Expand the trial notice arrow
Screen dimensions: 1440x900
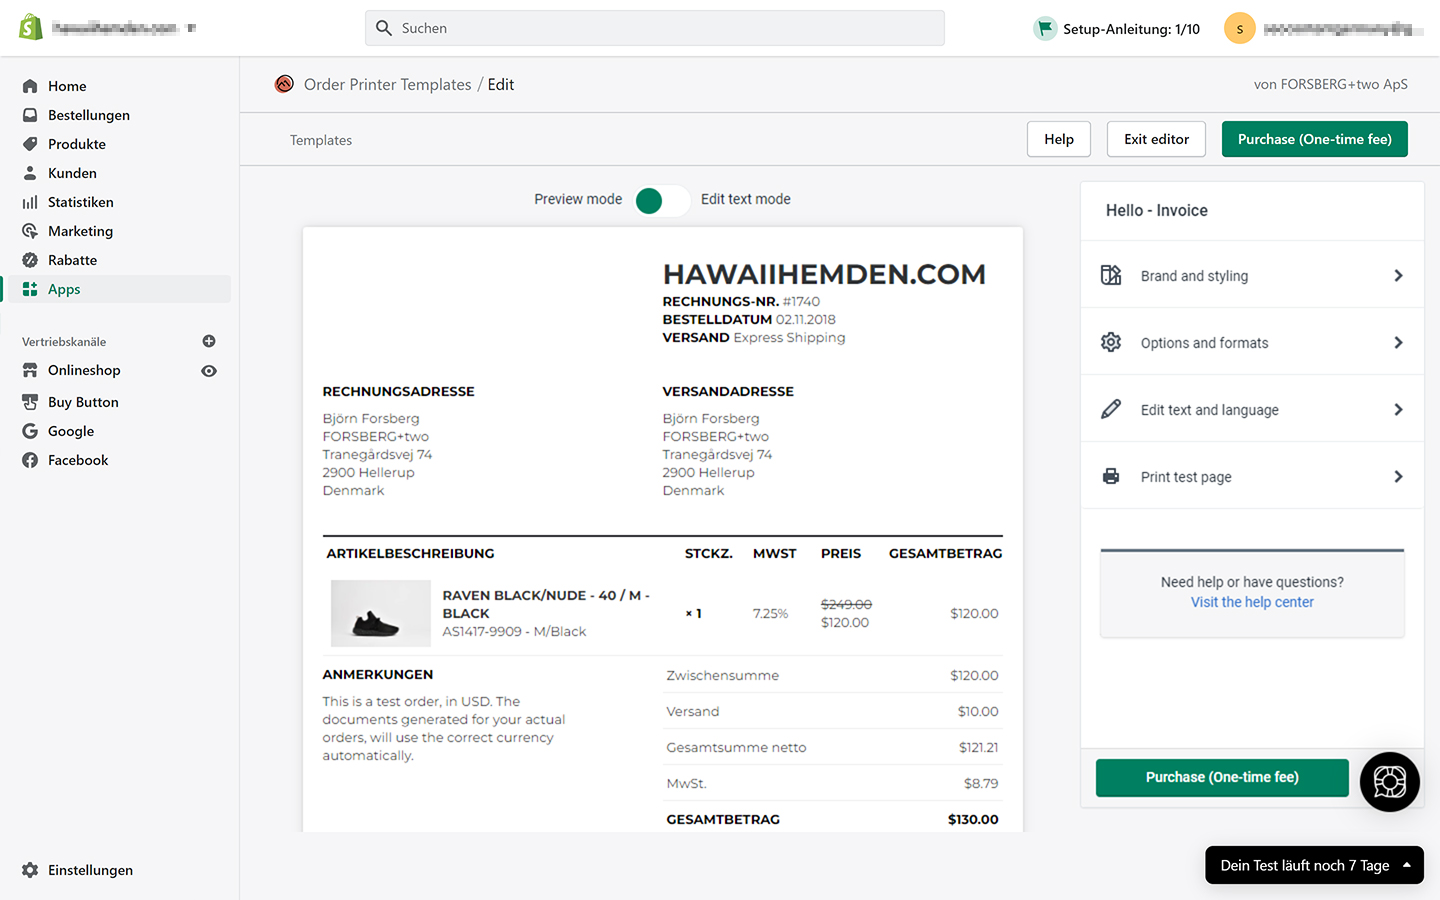coord(1407,865)
